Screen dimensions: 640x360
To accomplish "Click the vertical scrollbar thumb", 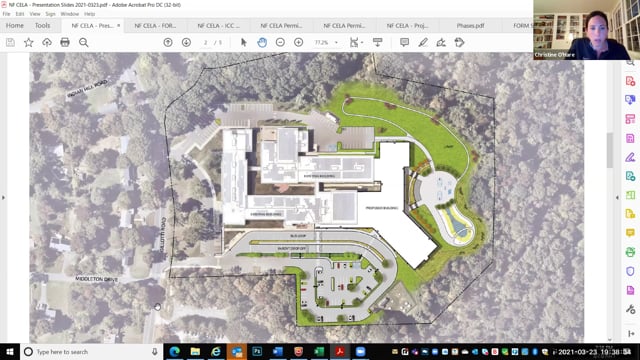I will tap(610, 150).
